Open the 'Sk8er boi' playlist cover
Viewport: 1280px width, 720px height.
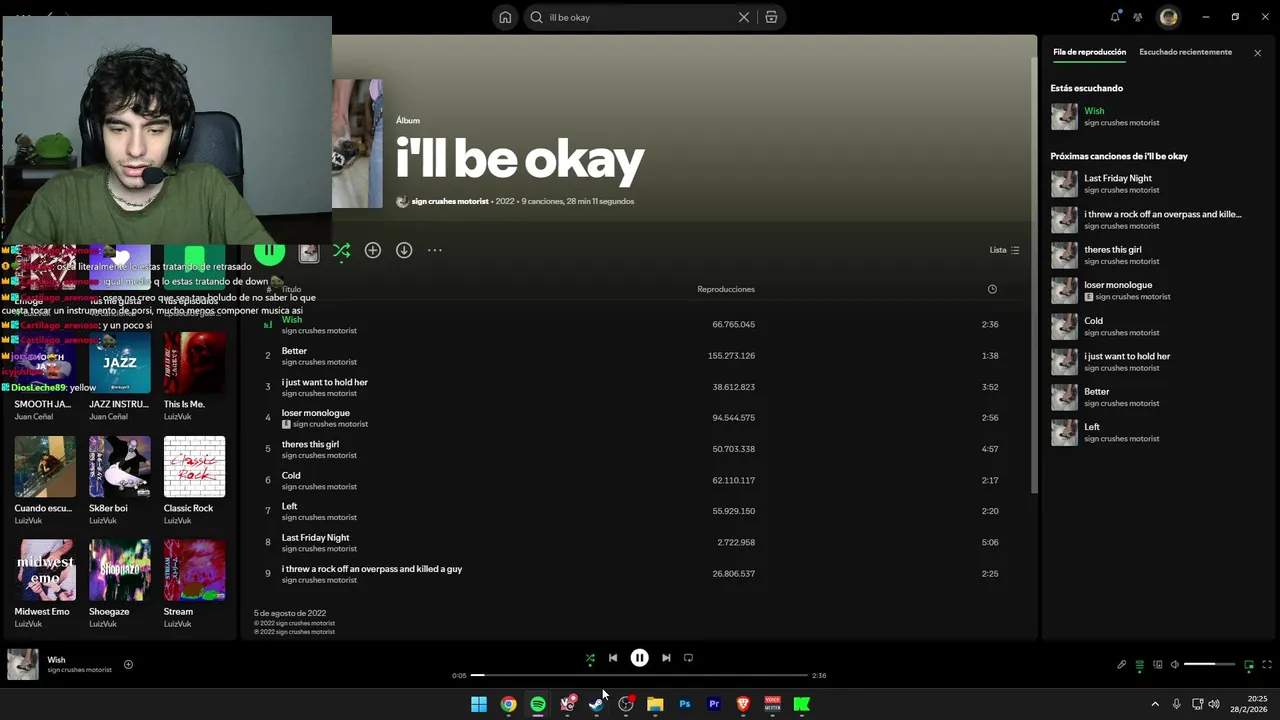(120, 467)
